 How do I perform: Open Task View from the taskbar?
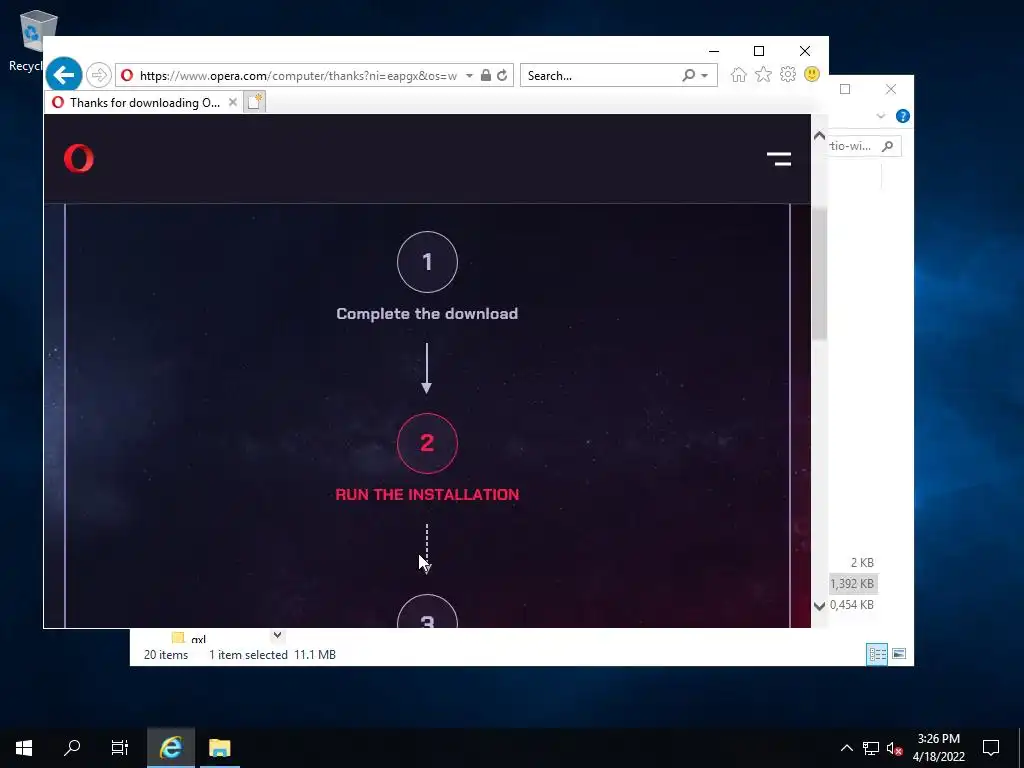(120, 748)
